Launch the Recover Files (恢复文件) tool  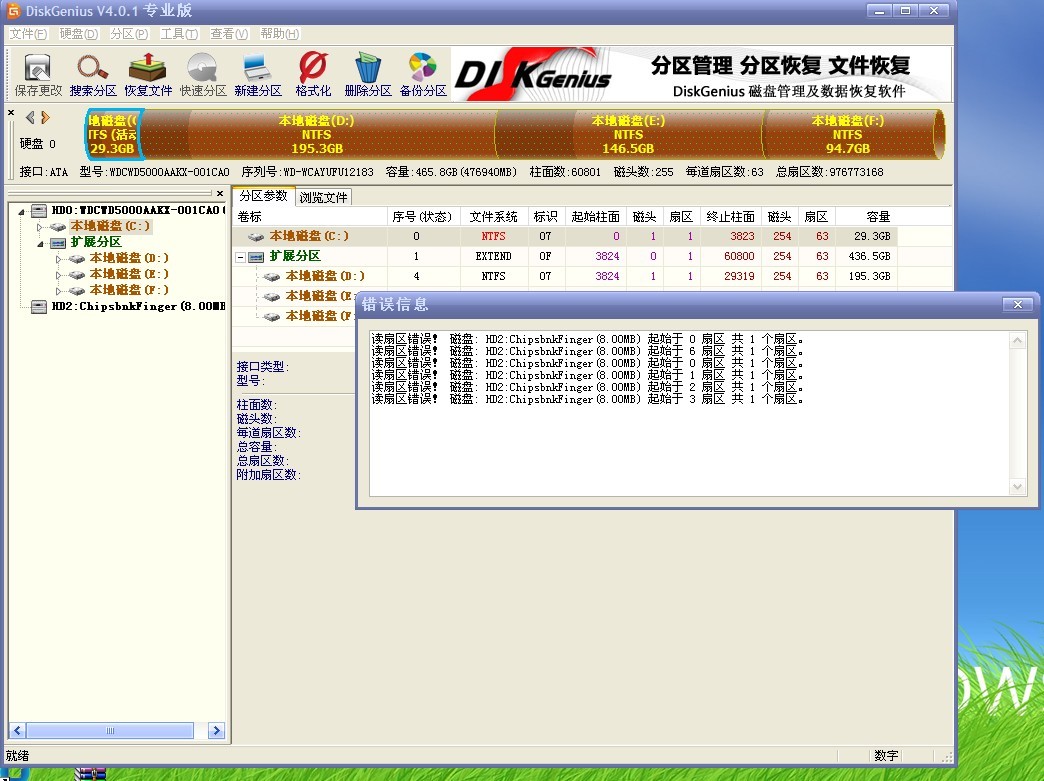148,75
